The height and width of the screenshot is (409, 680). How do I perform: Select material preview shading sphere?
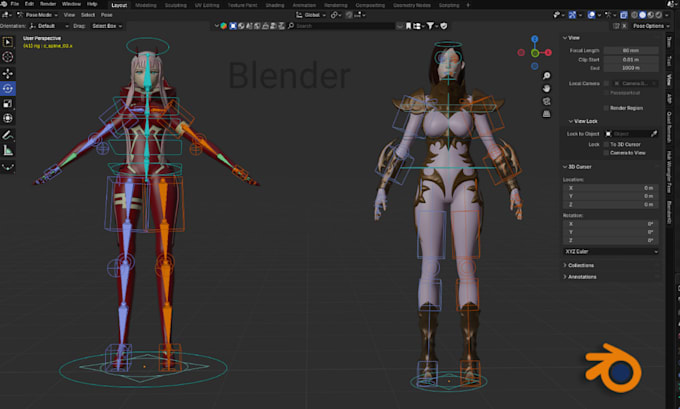[651, 15]
